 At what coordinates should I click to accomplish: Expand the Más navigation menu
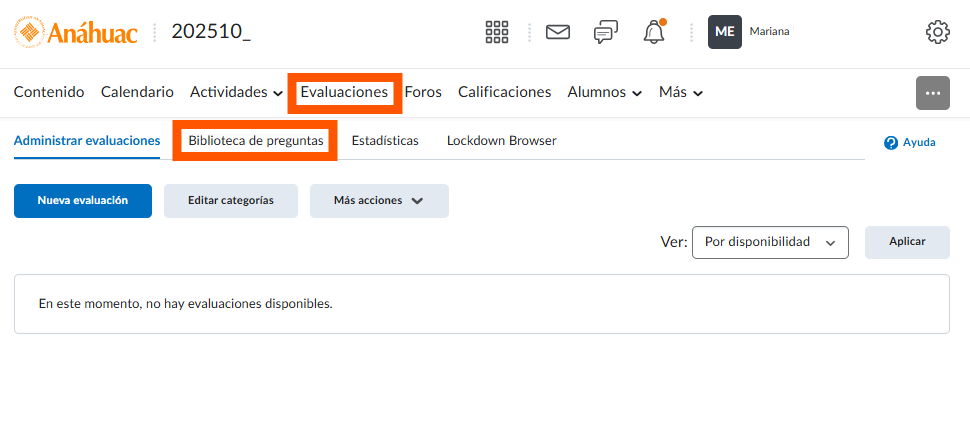tap(680, 92)
